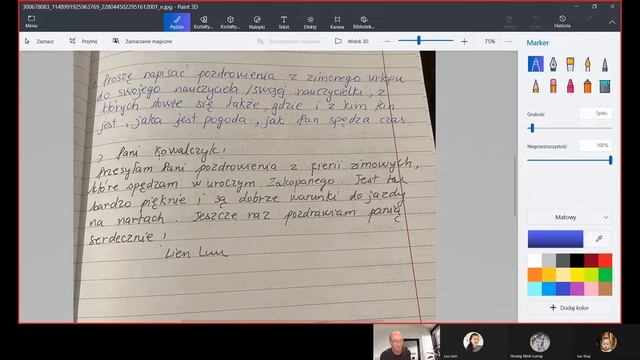Activate the eyedropper color tool
640x360 pixels.
(599, 239)
